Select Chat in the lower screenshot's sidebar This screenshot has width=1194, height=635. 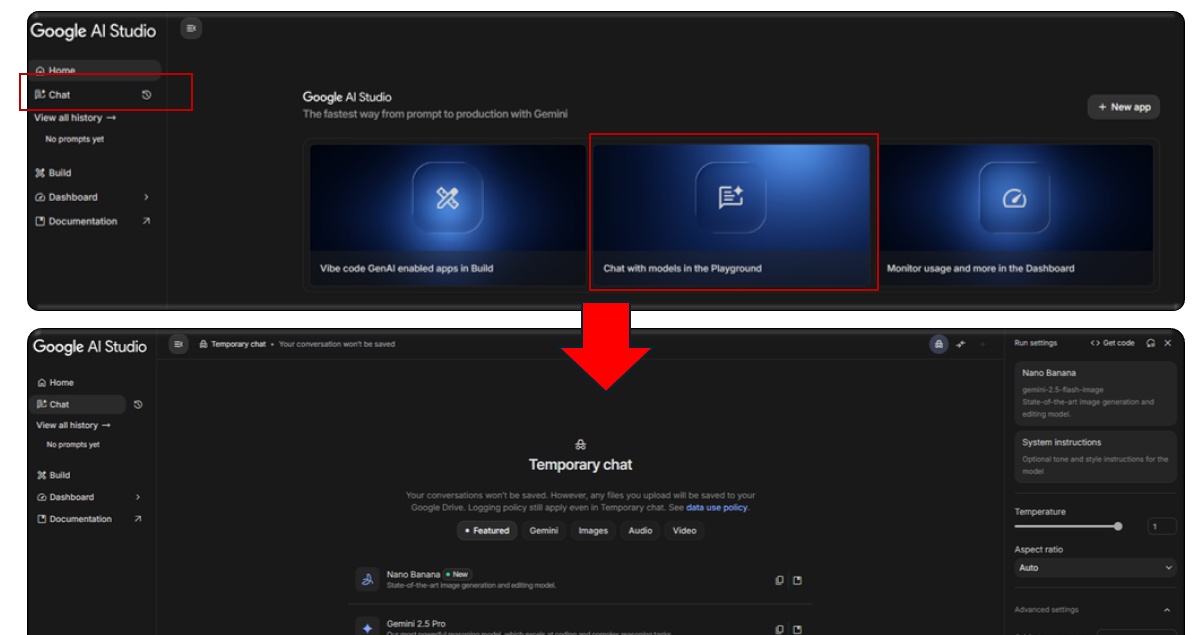tap(78, 404)
